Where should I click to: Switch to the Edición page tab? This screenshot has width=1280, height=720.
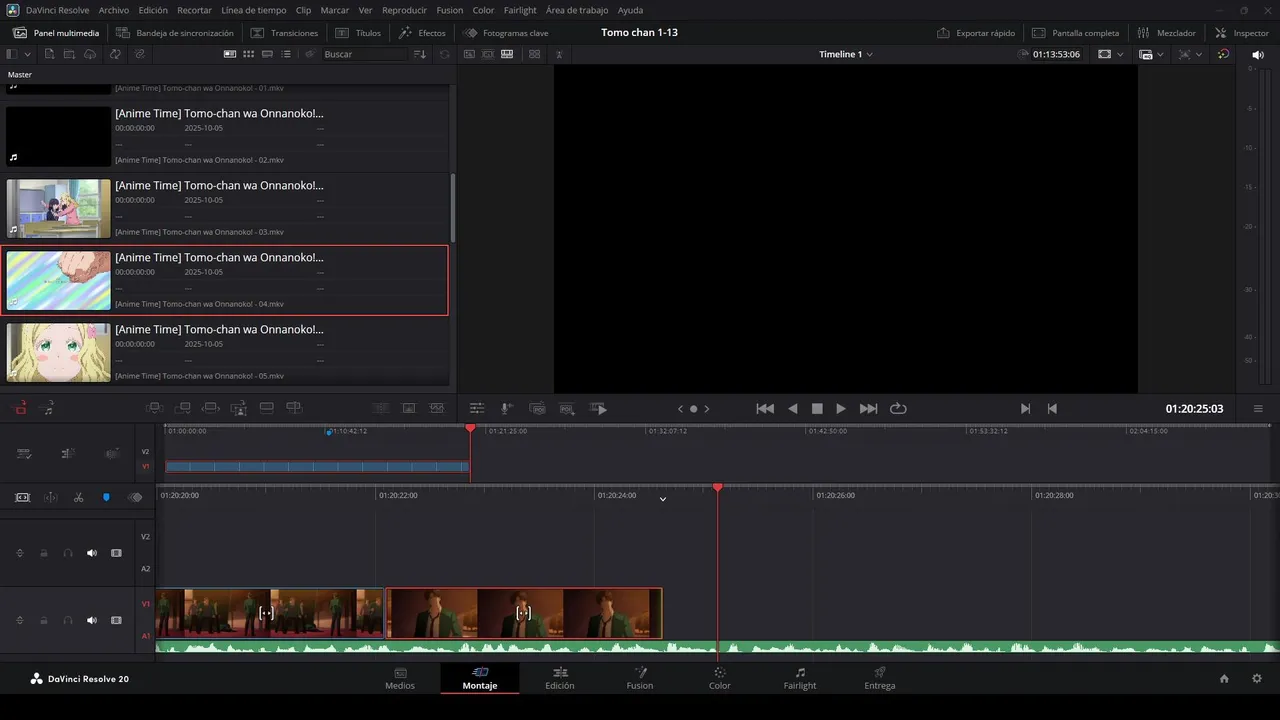tap(560, 678)
